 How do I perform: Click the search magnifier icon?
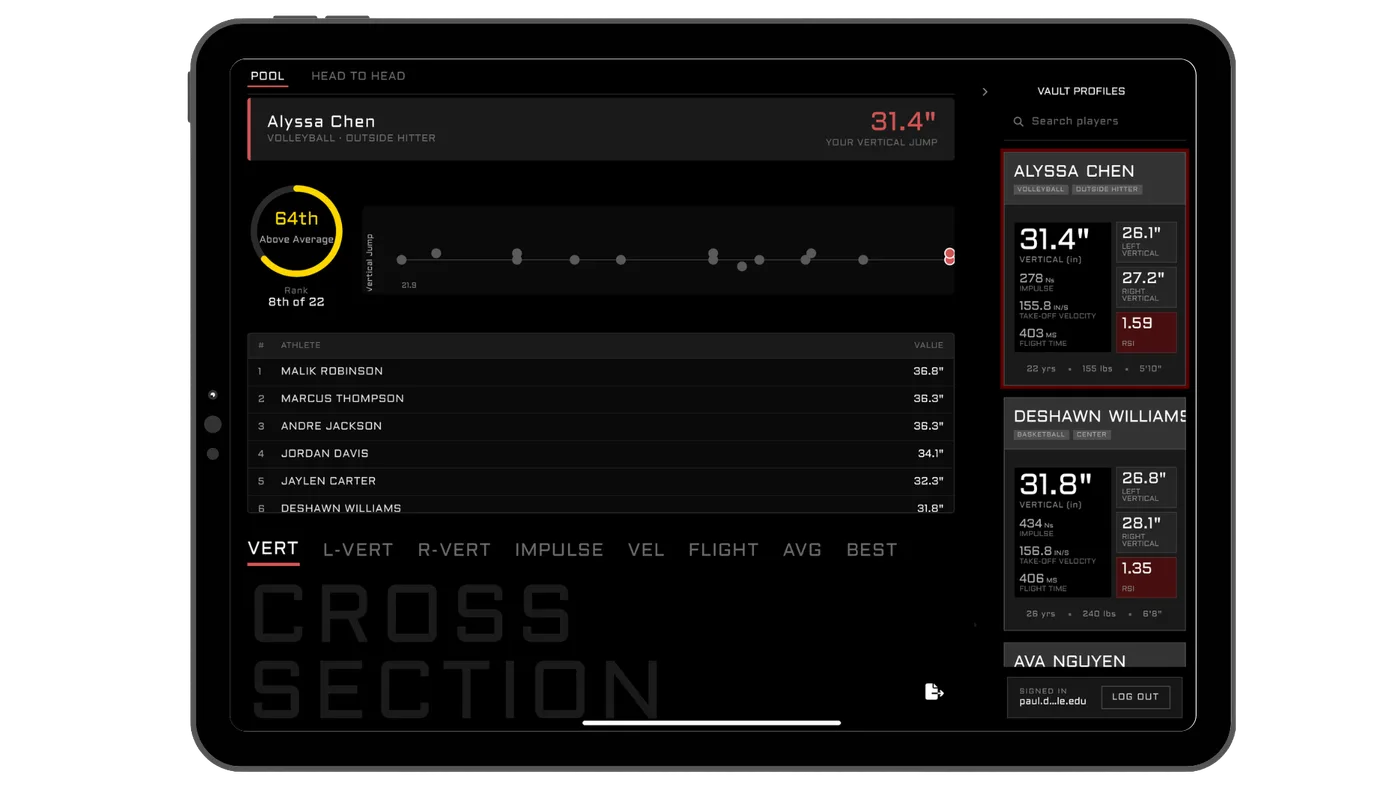pyautogui.click(x=1018, y=122)
